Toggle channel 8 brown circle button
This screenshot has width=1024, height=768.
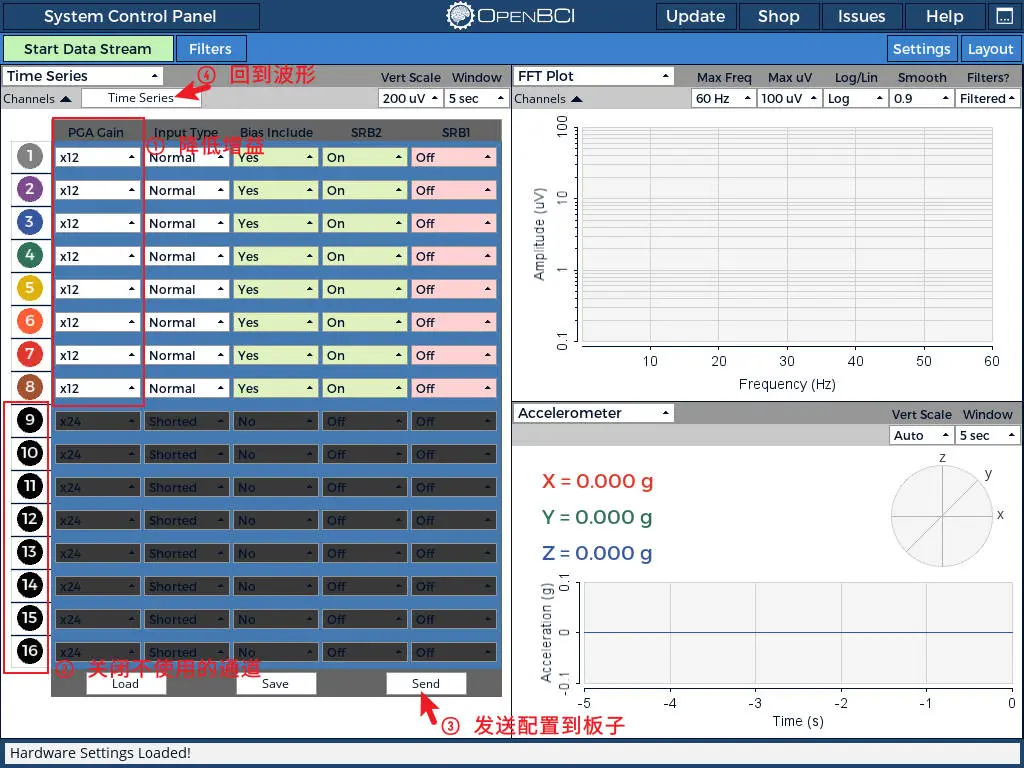[x=29, y=387]
